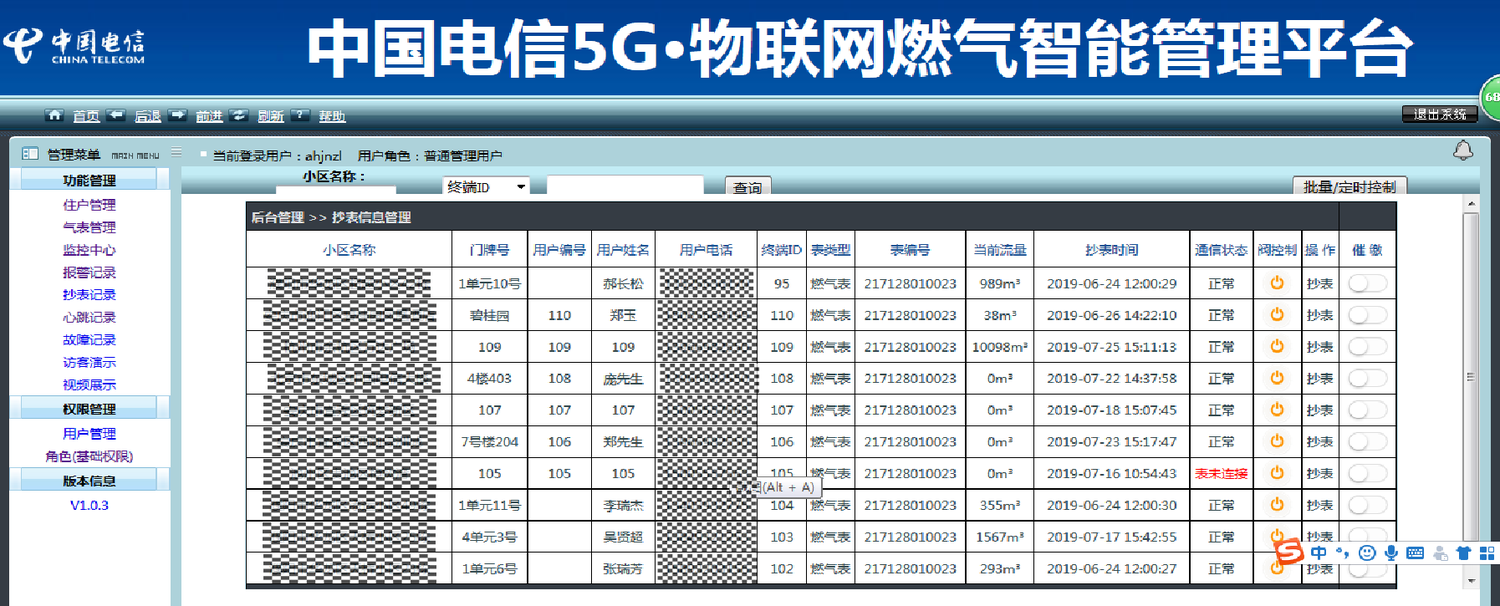Open the 终端ID search field dropdown

tap(486, 187)
